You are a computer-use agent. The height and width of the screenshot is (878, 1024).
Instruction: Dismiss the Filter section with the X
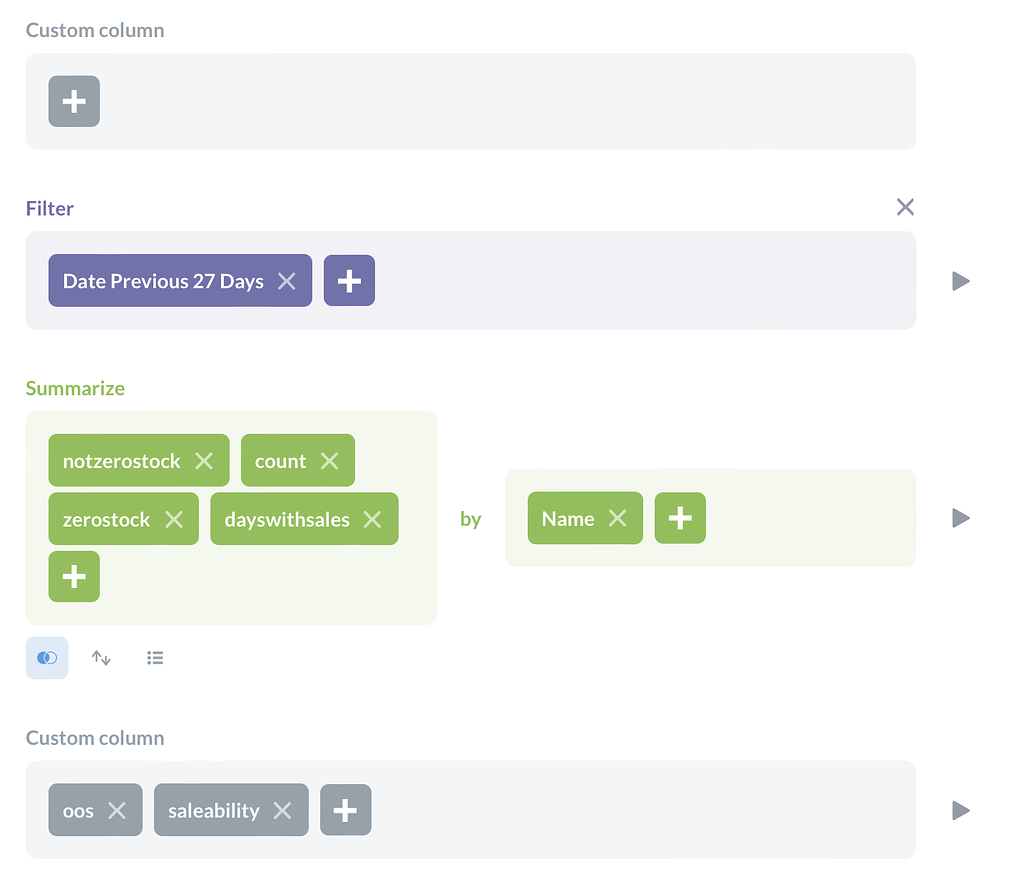tap(905, 207)
